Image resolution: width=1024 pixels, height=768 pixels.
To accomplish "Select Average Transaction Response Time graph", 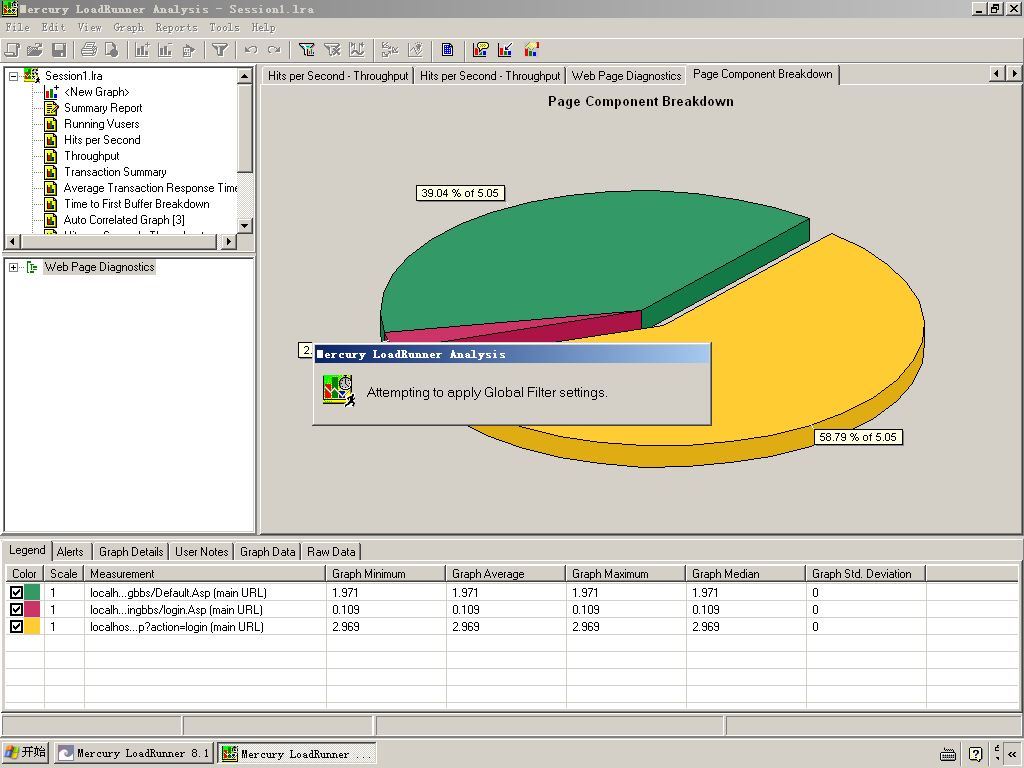I will (150, 188).
